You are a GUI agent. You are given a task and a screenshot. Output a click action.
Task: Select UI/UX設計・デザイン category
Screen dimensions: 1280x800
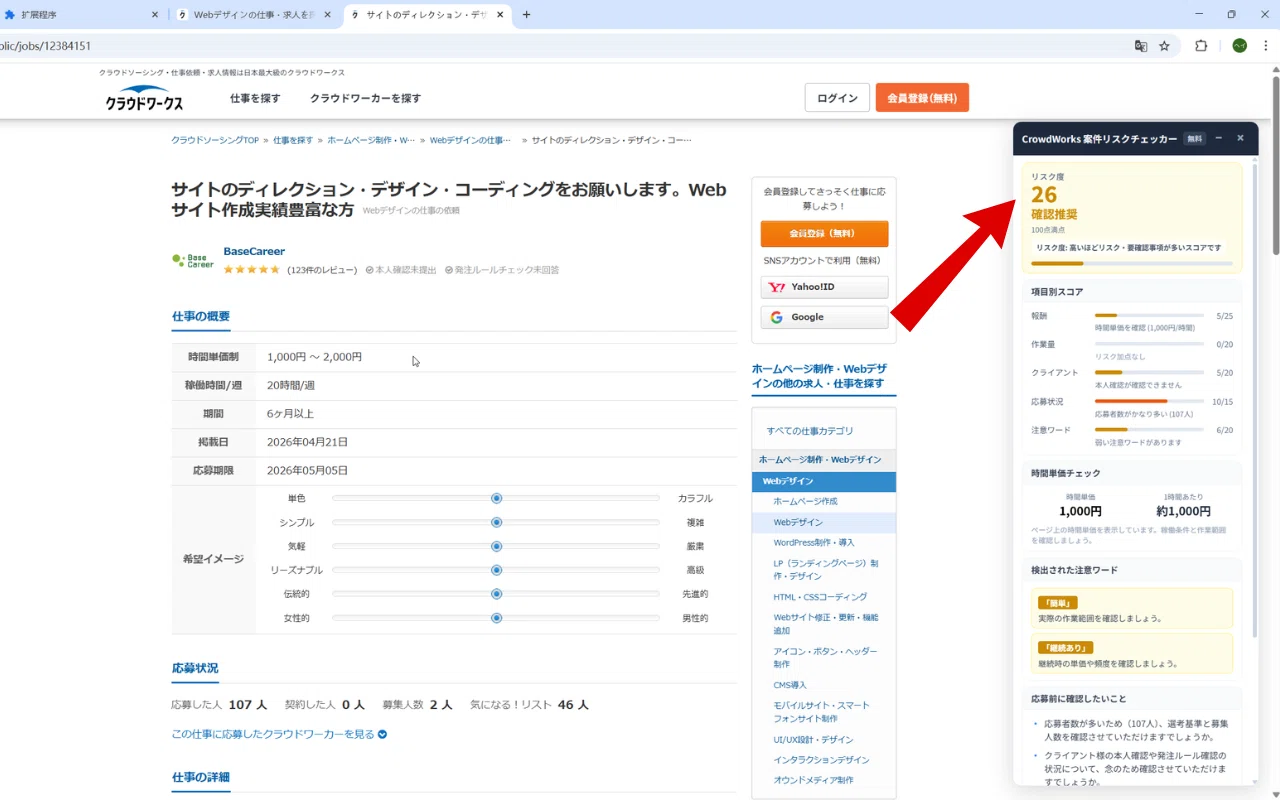[x=813, y=740]
